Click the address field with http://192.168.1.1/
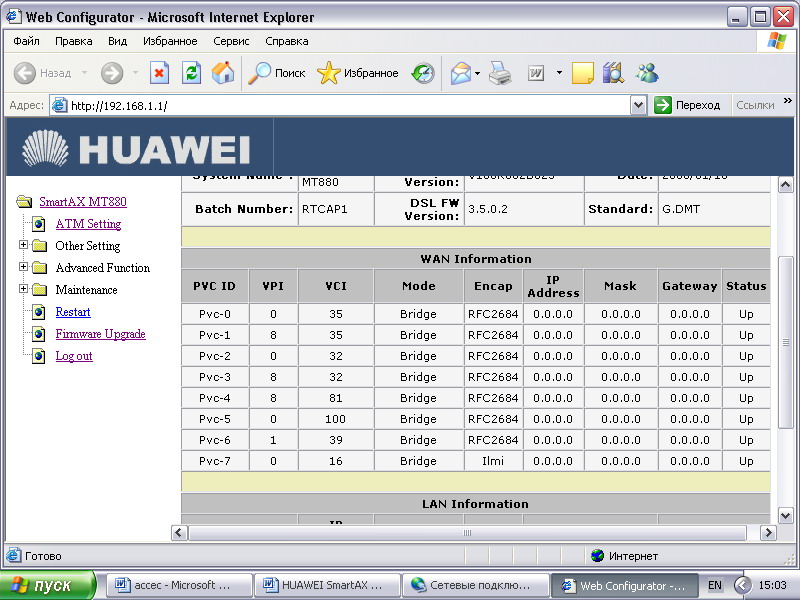This screenshot has width=800, height=600. [349, 106]
